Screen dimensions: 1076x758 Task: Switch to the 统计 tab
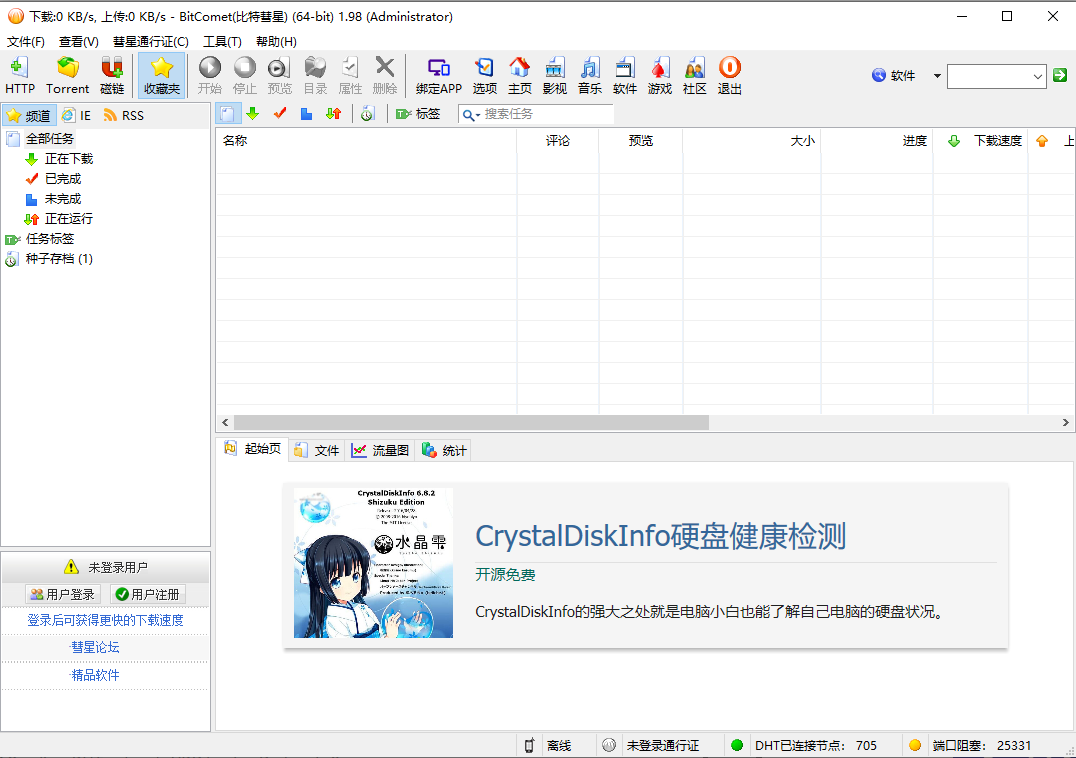tap(444, 450)
